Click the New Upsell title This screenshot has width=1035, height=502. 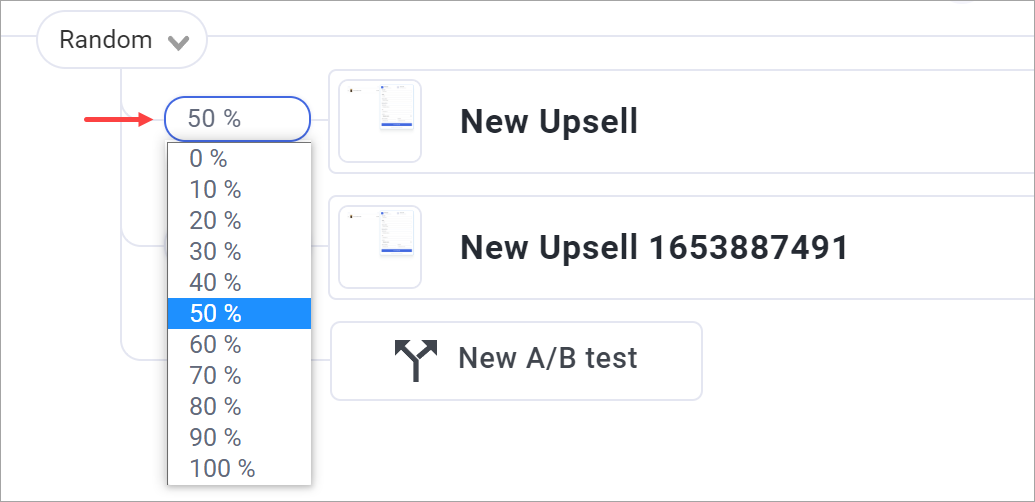549,121
